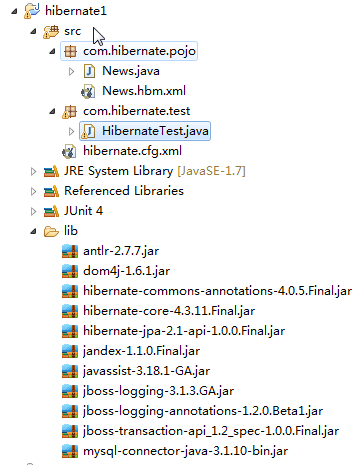362x465 pixels.
Task: Select News.hbm.xml file name
Action: pyautogui.click(x=144, y=91)
